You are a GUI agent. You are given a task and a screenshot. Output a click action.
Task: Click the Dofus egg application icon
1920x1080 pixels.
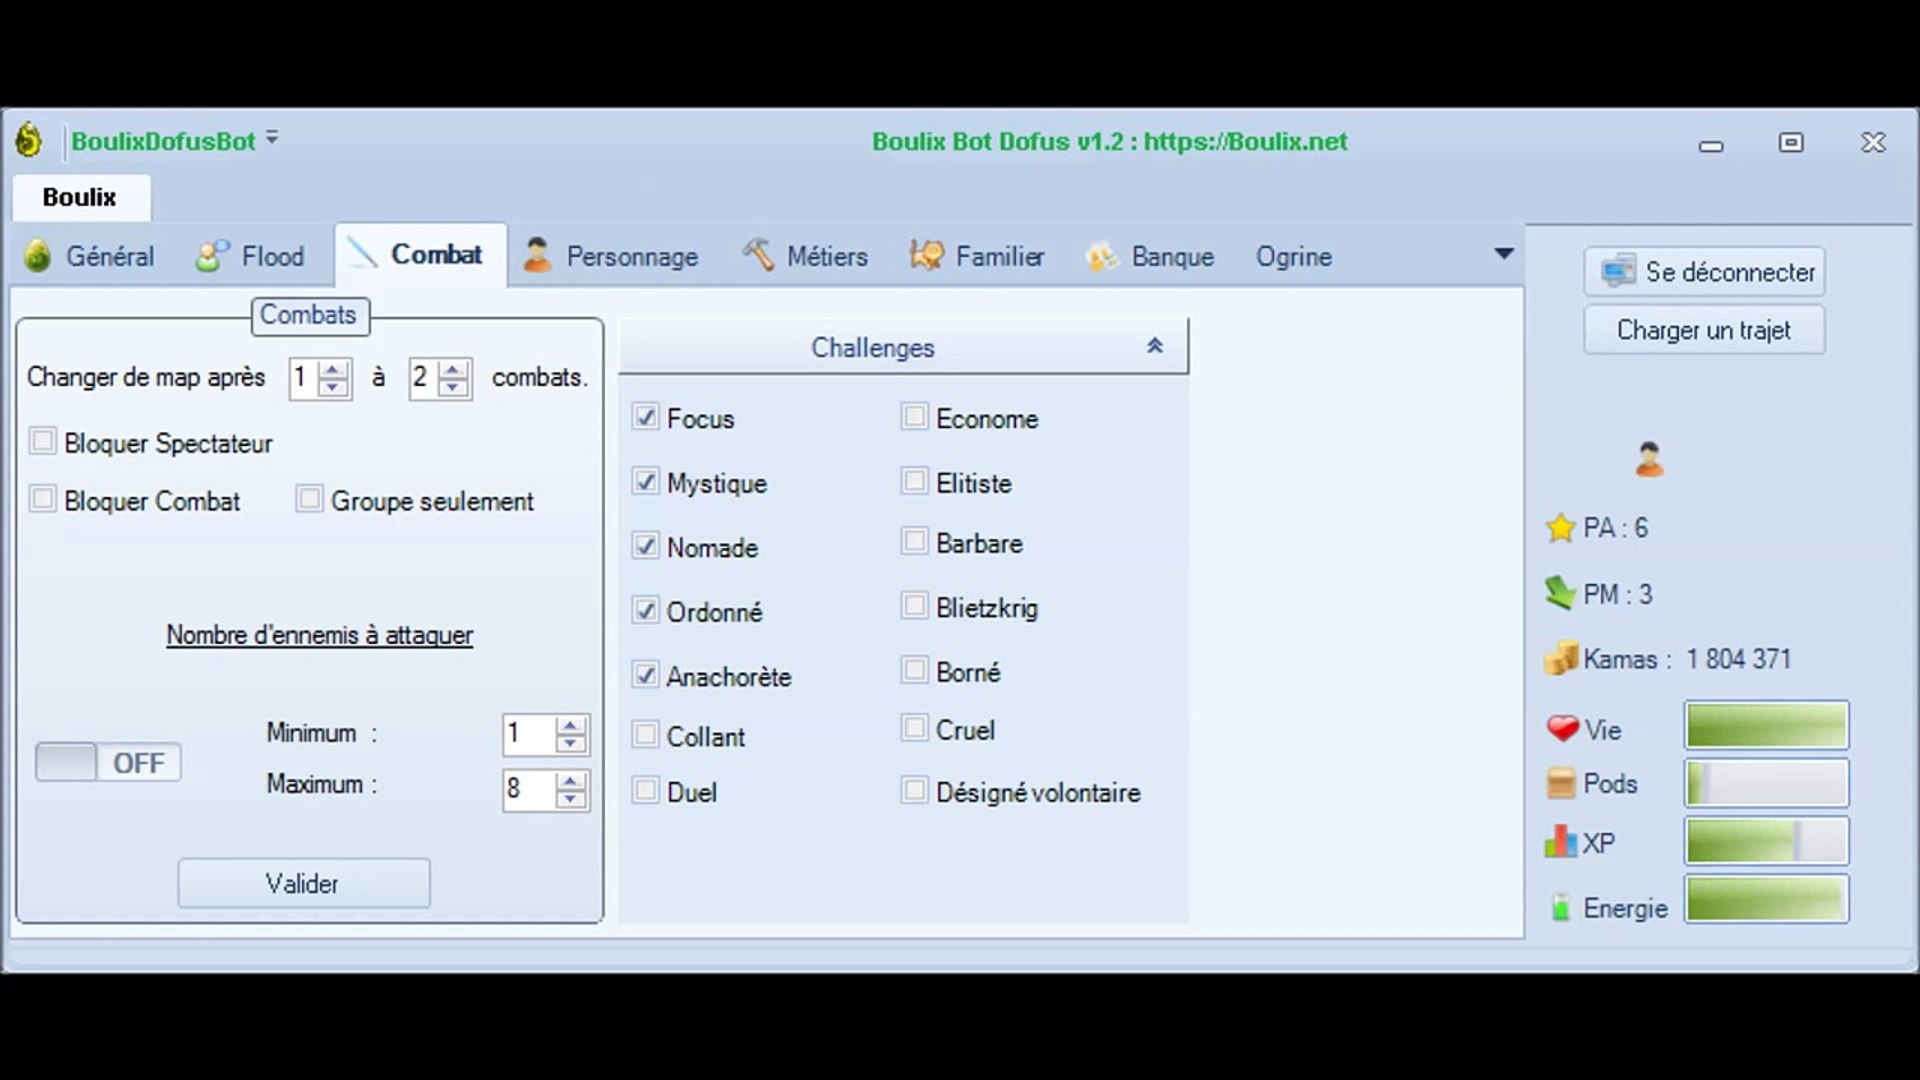29,140
